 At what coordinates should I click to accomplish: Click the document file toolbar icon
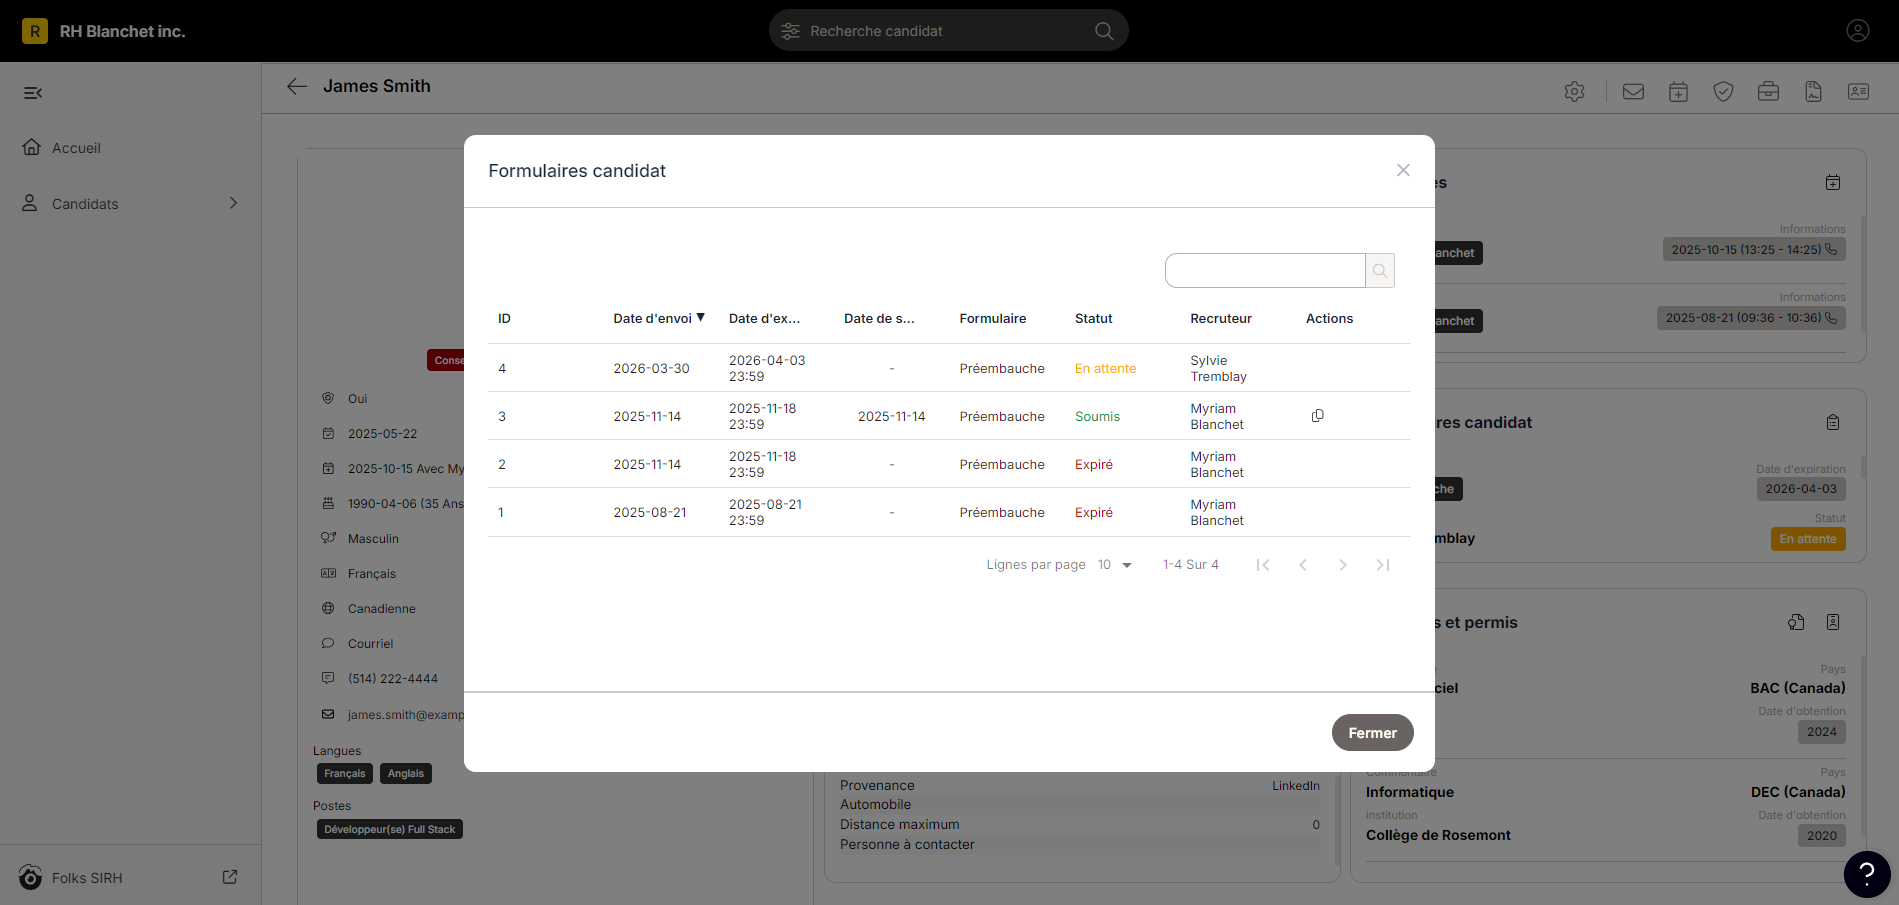tap(1814, 92)
